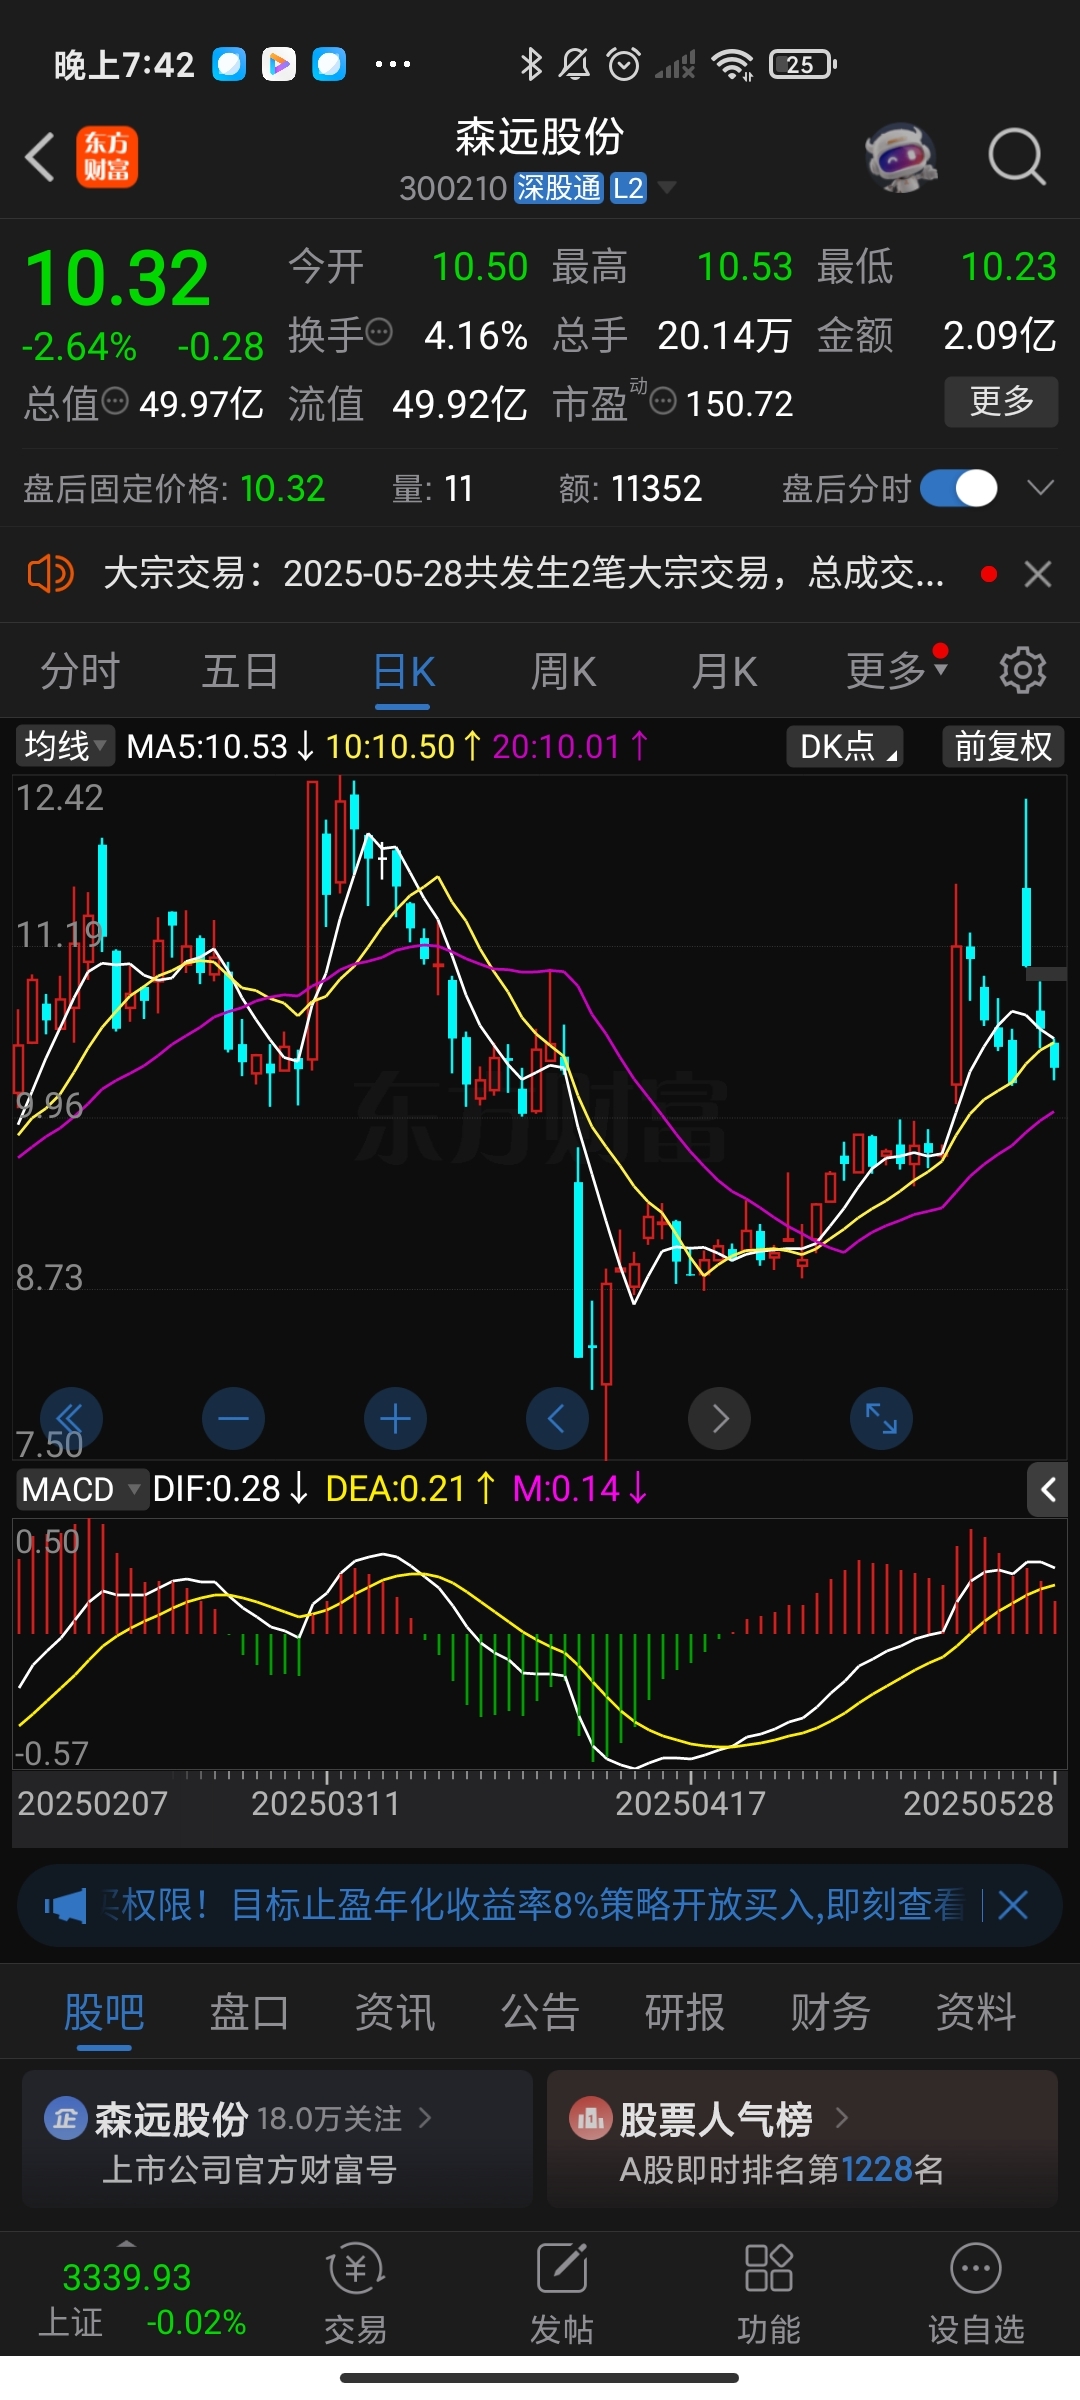Open chart settings gear
This screenshot has height=2400, width=1080.
click(1022, 670)
